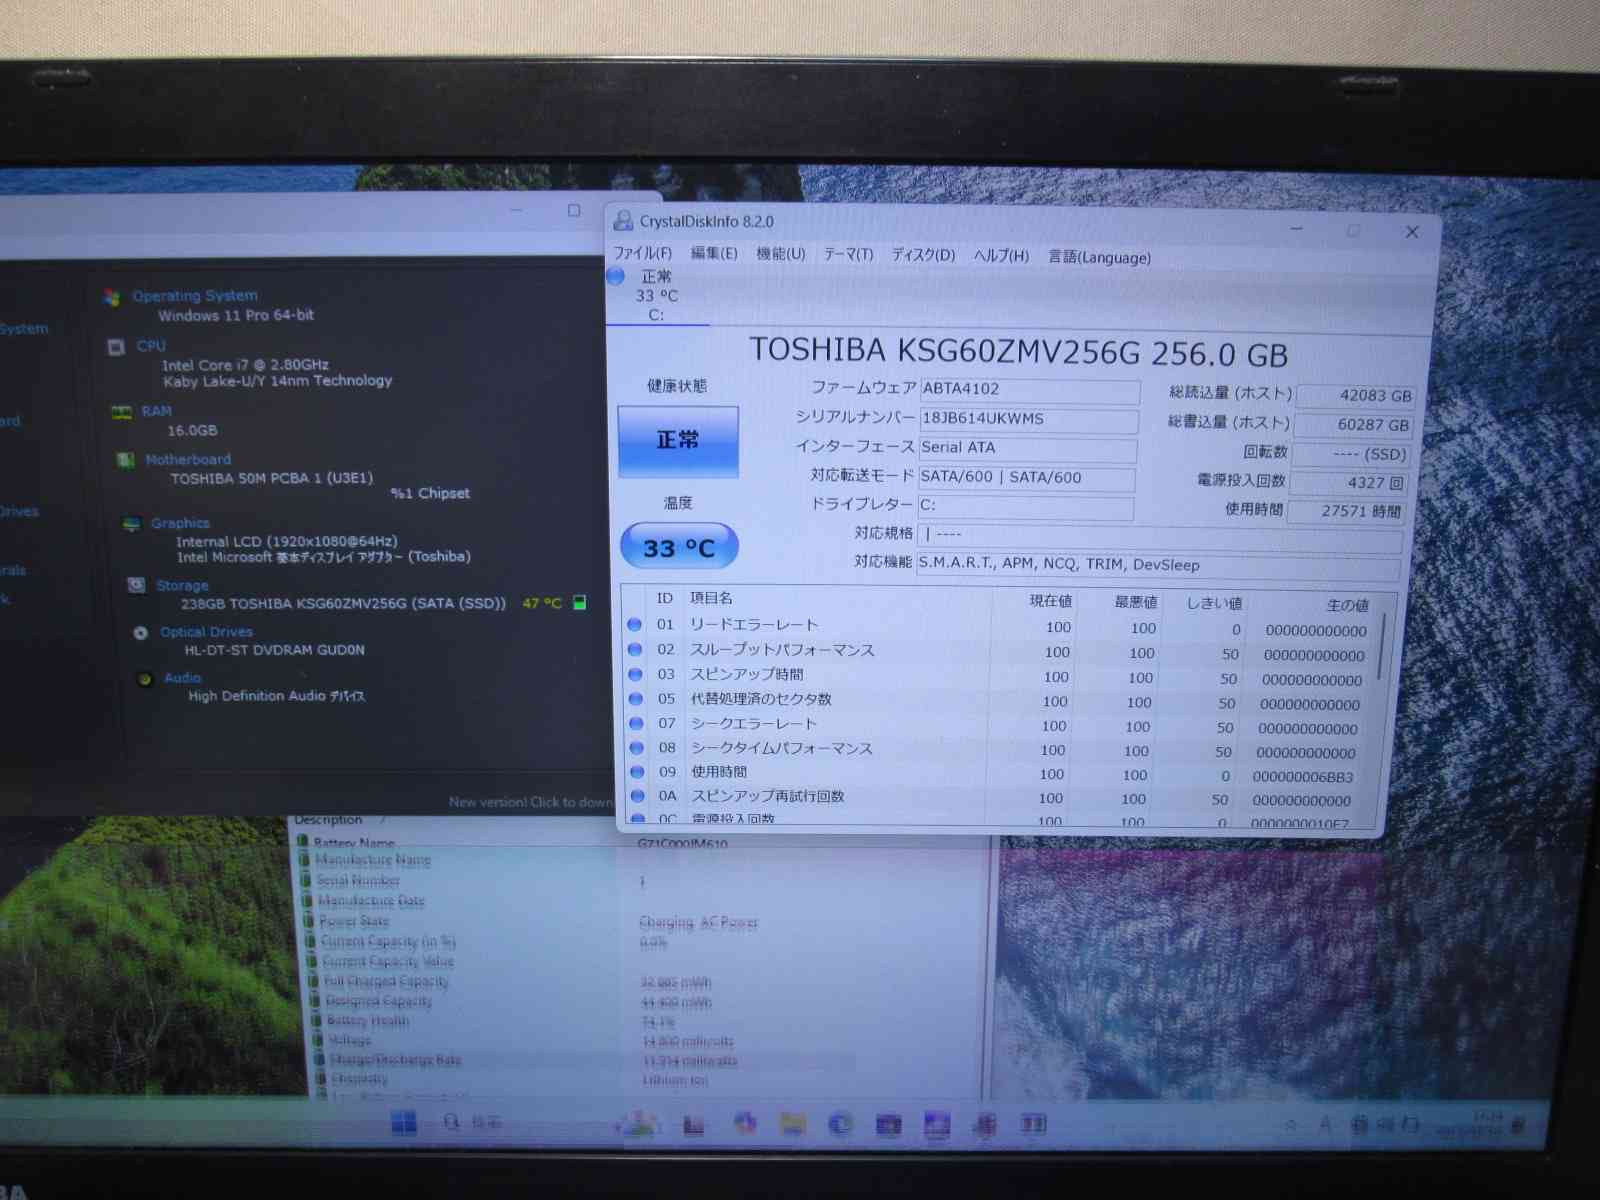The width and height of the screenshot is (1600, 1200).
Task: Click the Audio speaker icon in Speccy
Action: tap(145, 679)
